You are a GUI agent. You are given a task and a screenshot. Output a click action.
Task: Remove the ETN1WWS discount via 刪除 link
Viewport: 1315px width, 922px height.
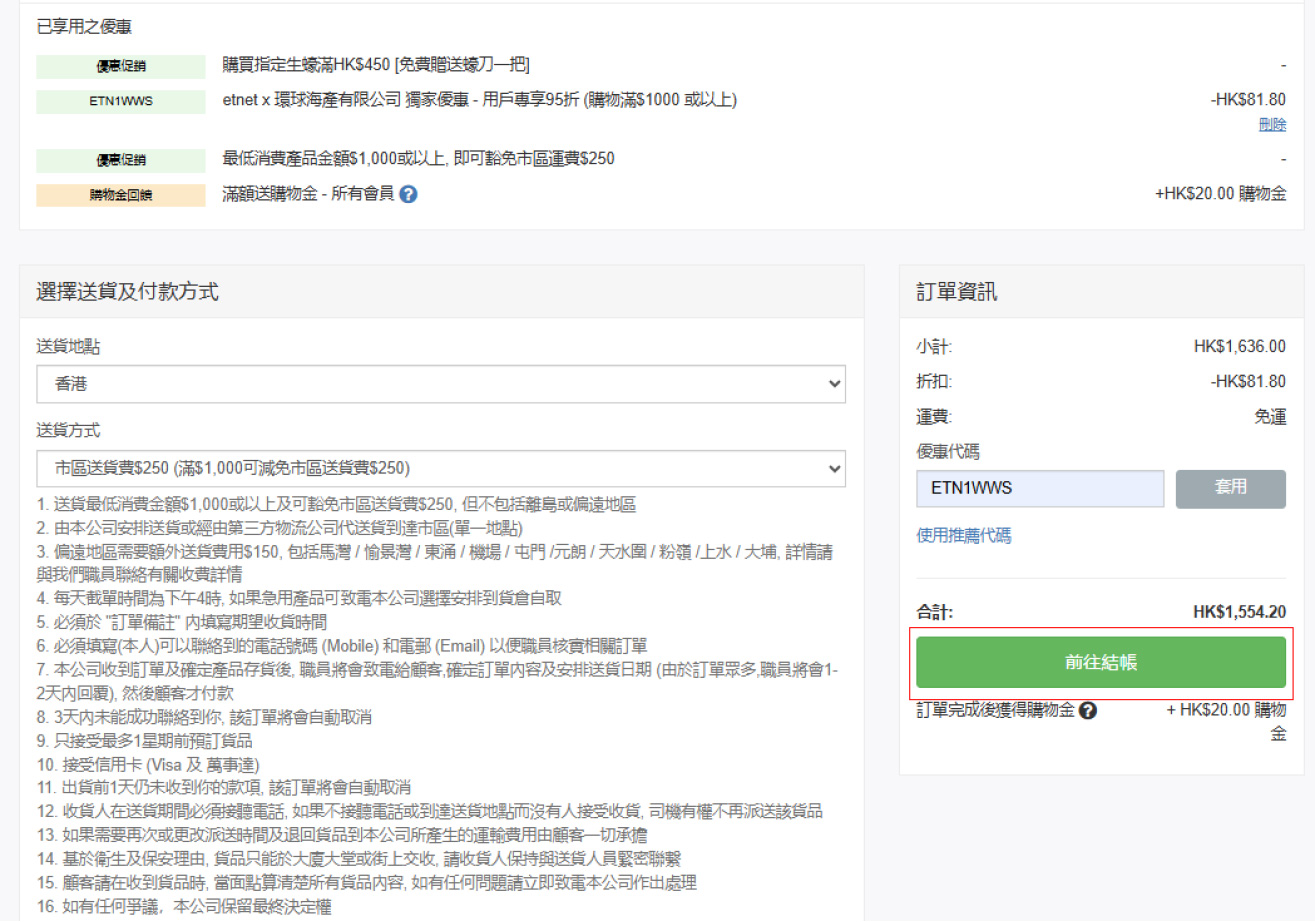pos(1272,124)
